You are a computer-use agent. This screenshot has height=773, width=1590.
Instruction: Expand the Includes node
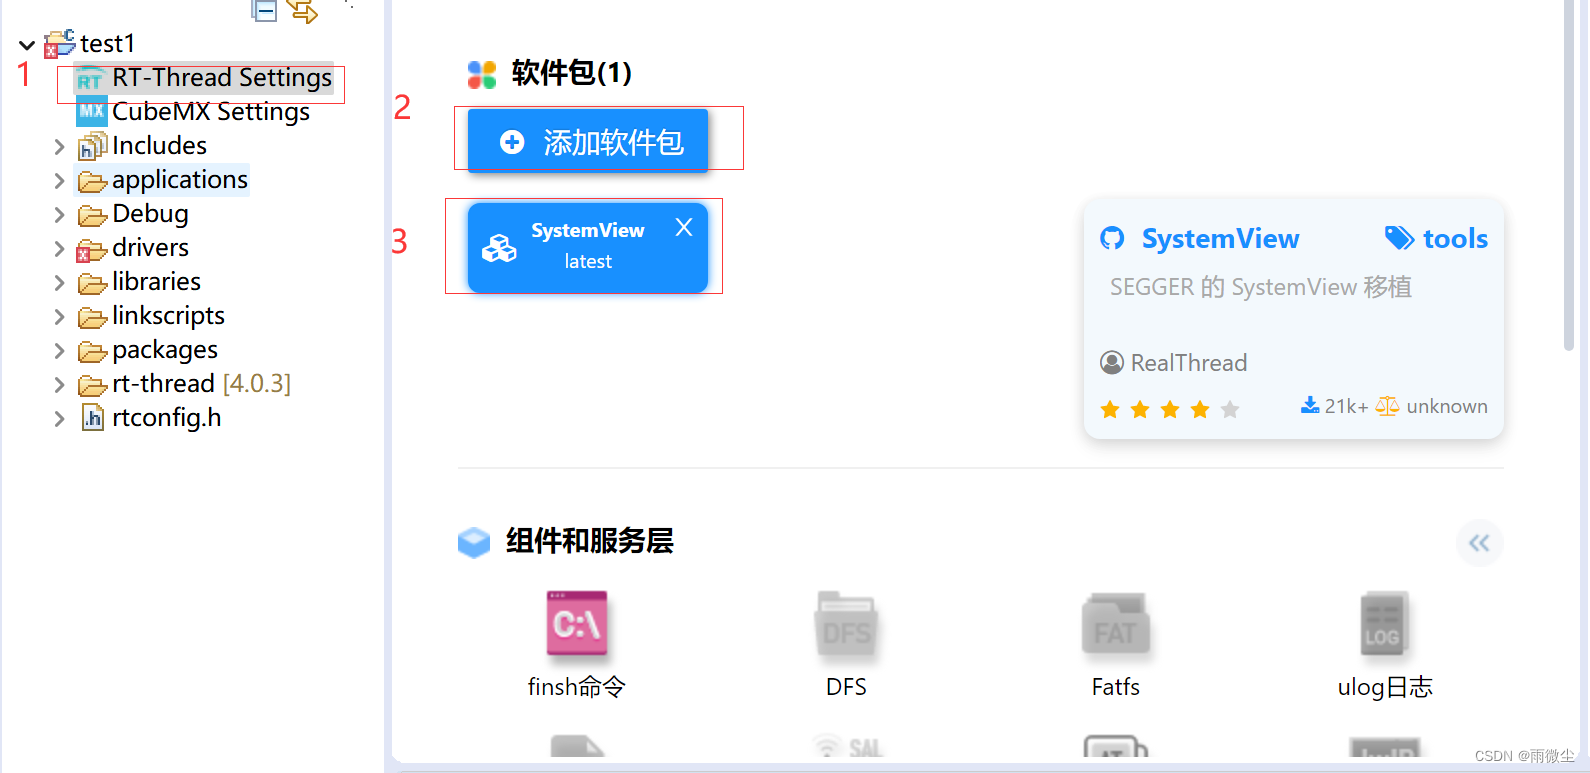[x=59, y=147]
